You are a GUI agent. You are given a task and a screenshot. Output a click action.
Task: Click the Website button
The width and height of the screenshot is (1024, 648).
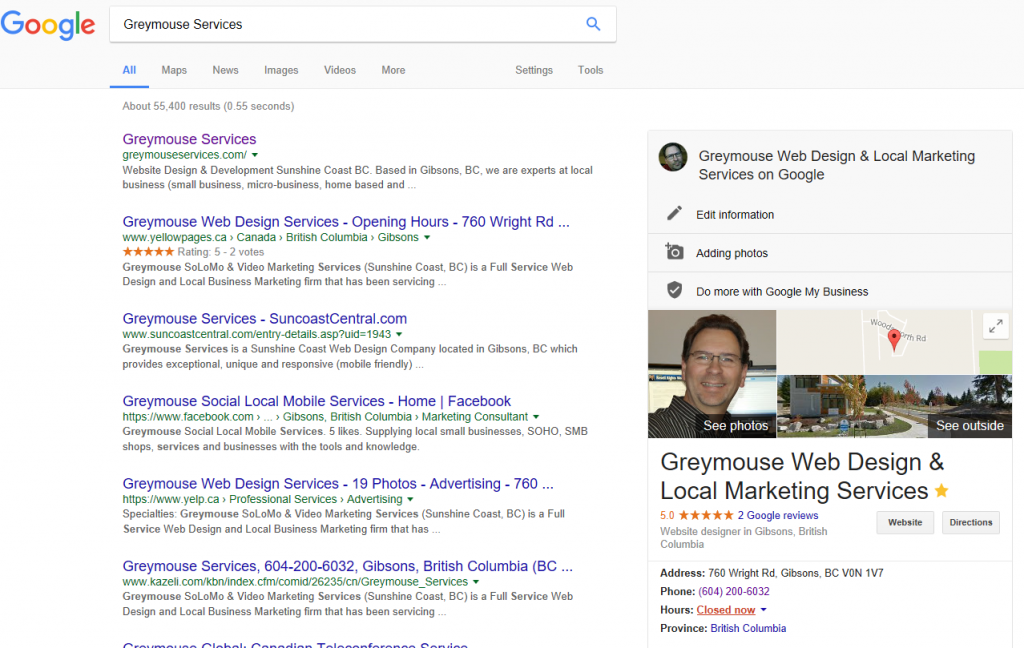click(905, 523)
